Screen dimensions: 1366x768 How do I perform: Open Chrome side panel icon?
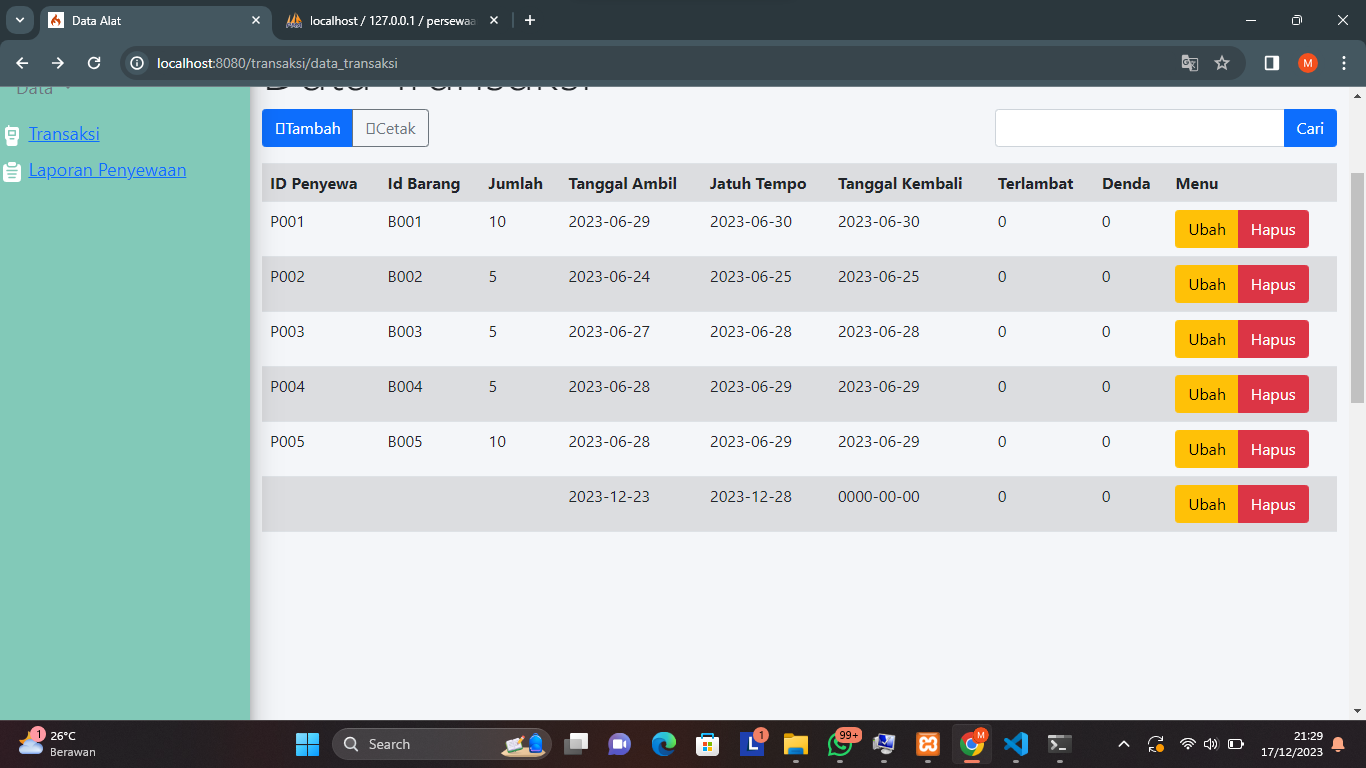click(x=1271, y=63)
